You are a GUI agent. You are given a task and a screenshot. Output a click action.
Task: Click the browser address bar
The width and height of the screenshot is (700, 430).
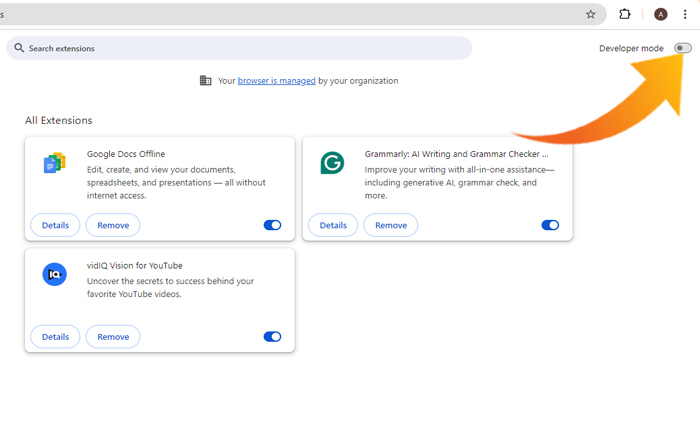pyautogui.click(x=290, y=14)
